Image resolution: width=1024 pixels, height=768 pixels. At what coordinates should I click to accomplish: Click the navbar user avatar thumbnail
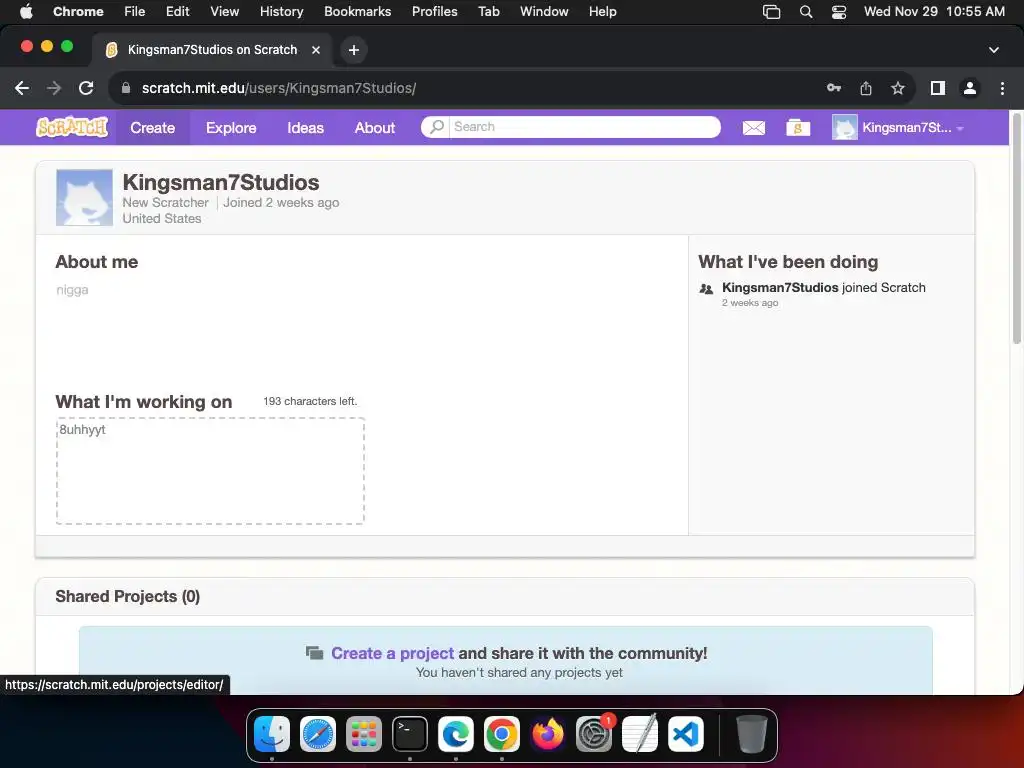pyautogui.click(x=844, y=127)
